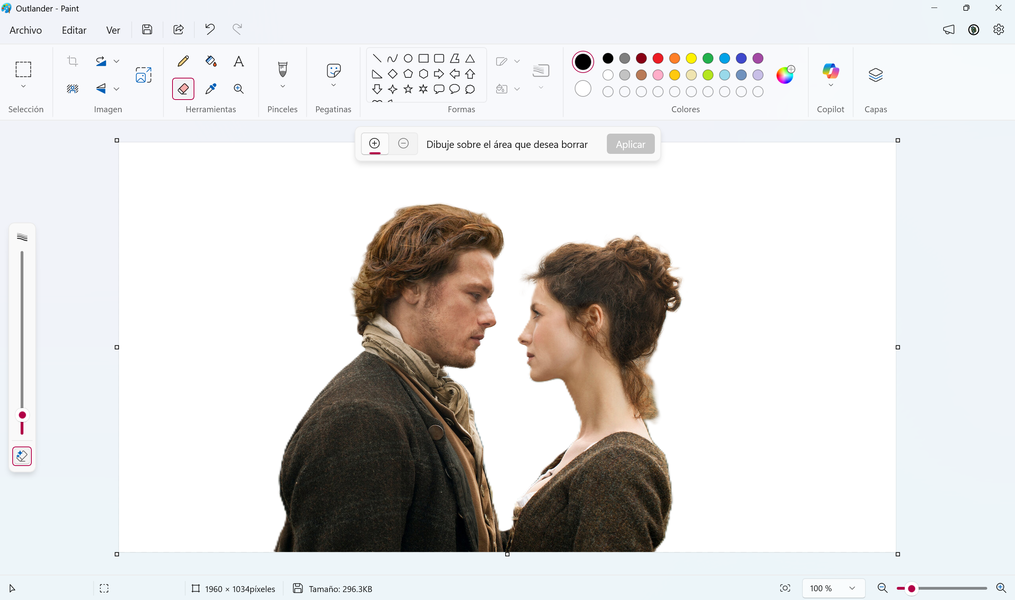Expand the flip options dropdown arrow

coord(117,89)
